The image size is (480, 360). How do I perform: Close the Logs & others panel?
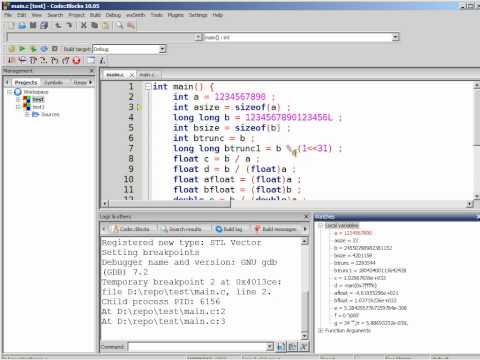click(307, 217)
